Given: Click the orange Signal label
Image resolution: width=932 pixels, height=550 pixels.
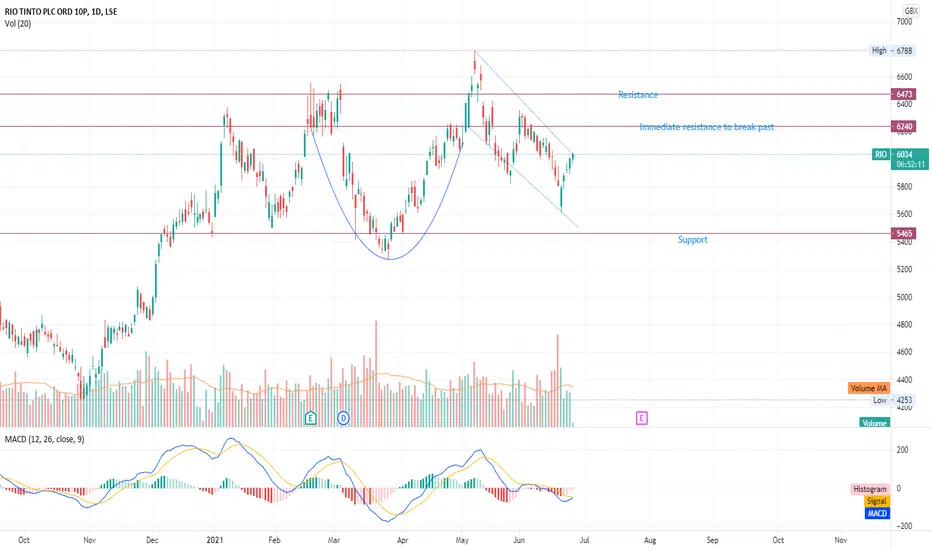Looking at the screenshot, I should [x=877, y=501].
